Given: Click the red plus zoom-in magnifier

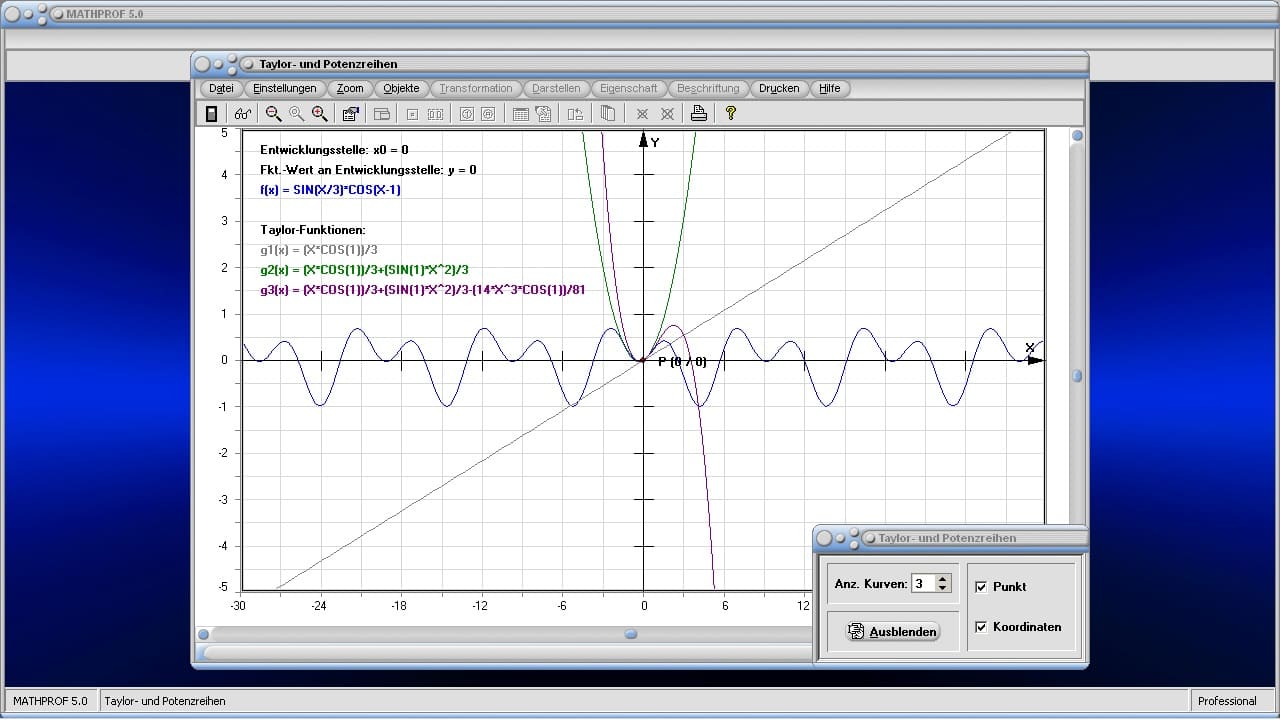Looking at the screenshot, I should [x=320, y=114].
